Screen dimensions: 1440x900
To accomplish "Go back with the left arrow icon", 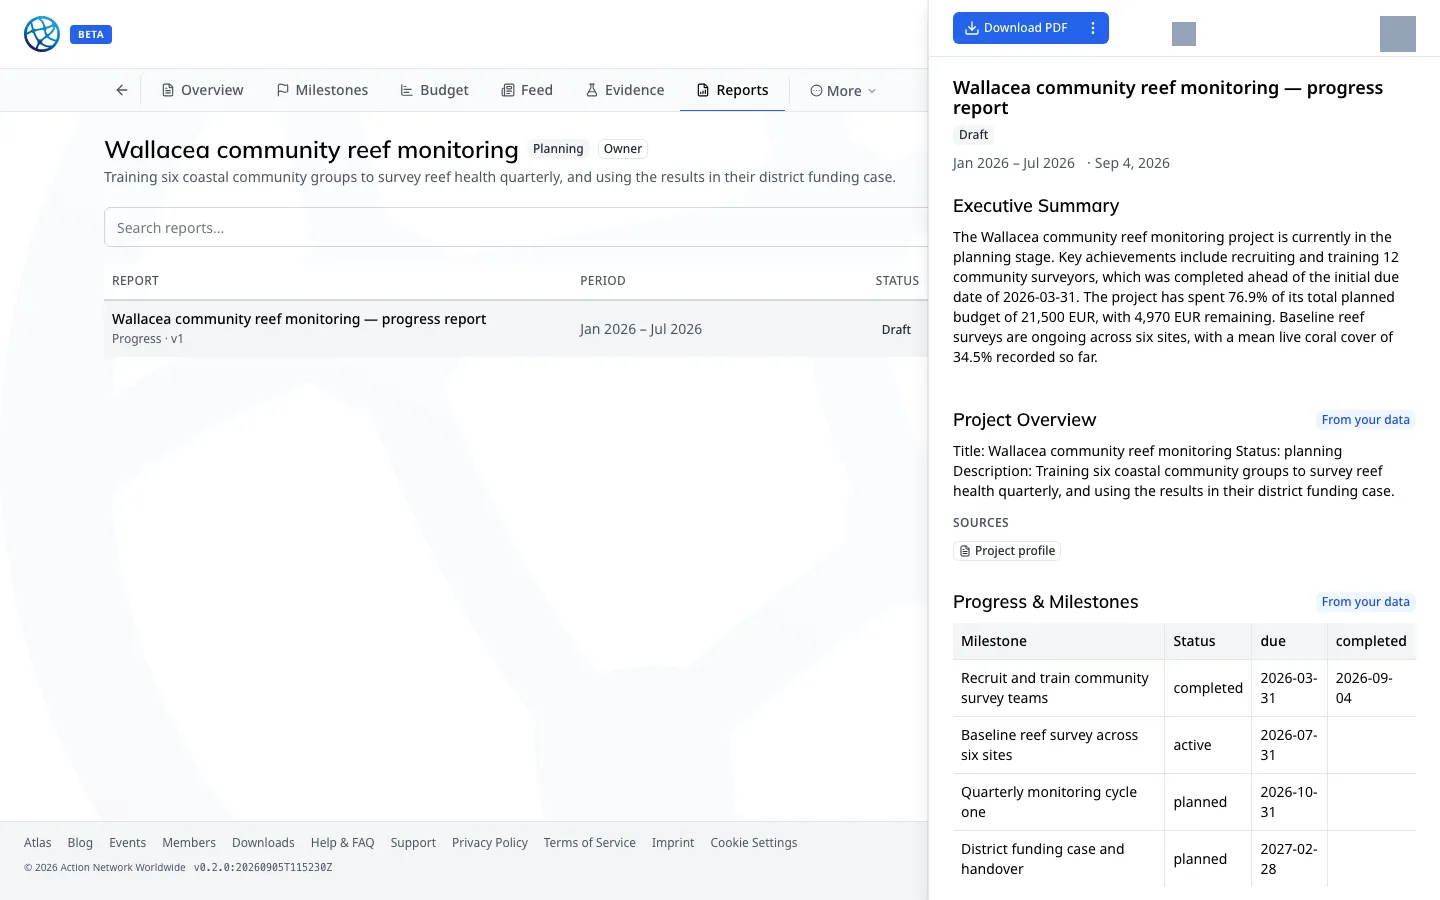I will (122, 90).
